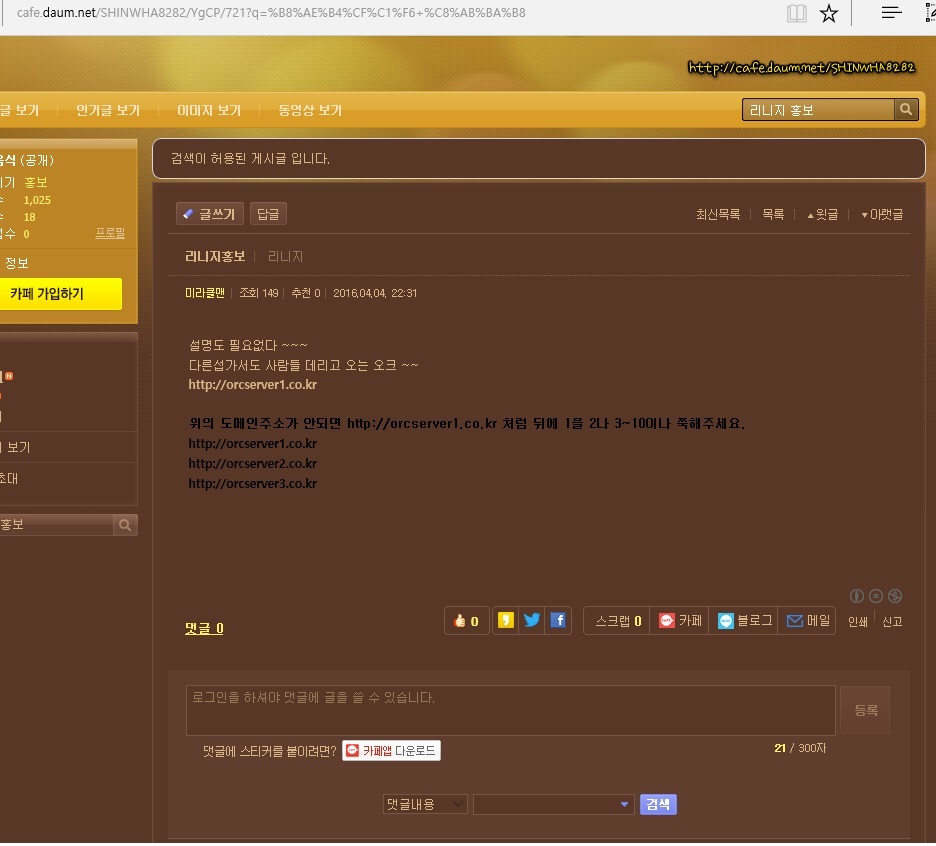
Task: Click the comment text input box
Action: coord(510,710)
